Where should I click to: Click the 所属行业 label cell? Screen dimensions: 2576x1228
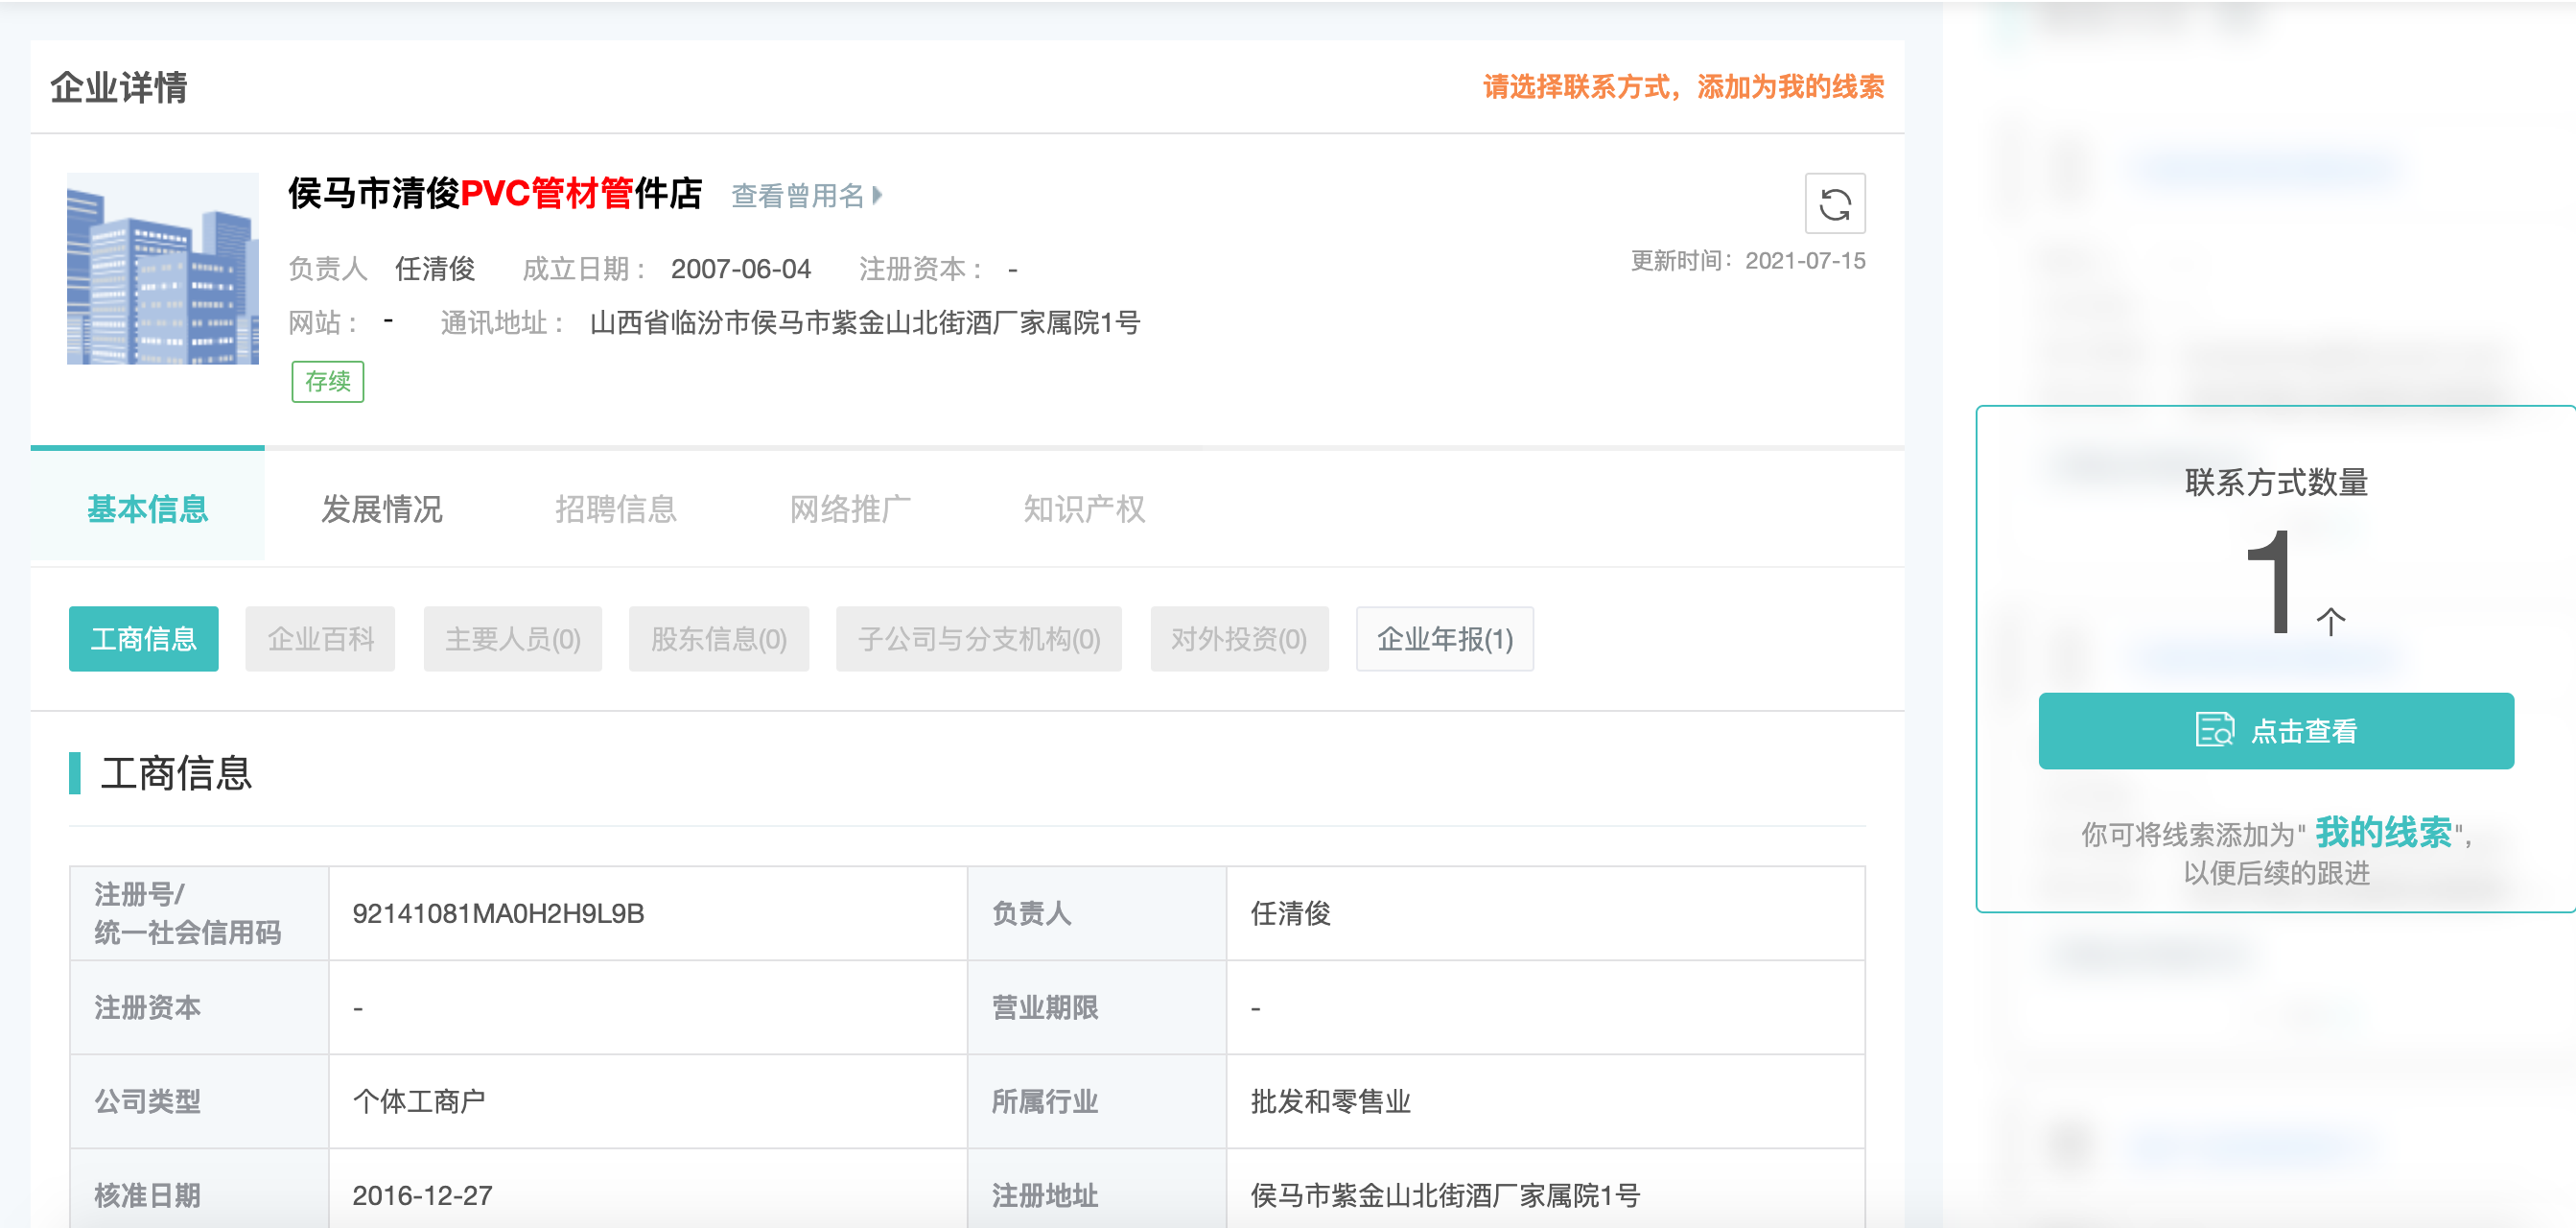click(x=1097, y=1102)
